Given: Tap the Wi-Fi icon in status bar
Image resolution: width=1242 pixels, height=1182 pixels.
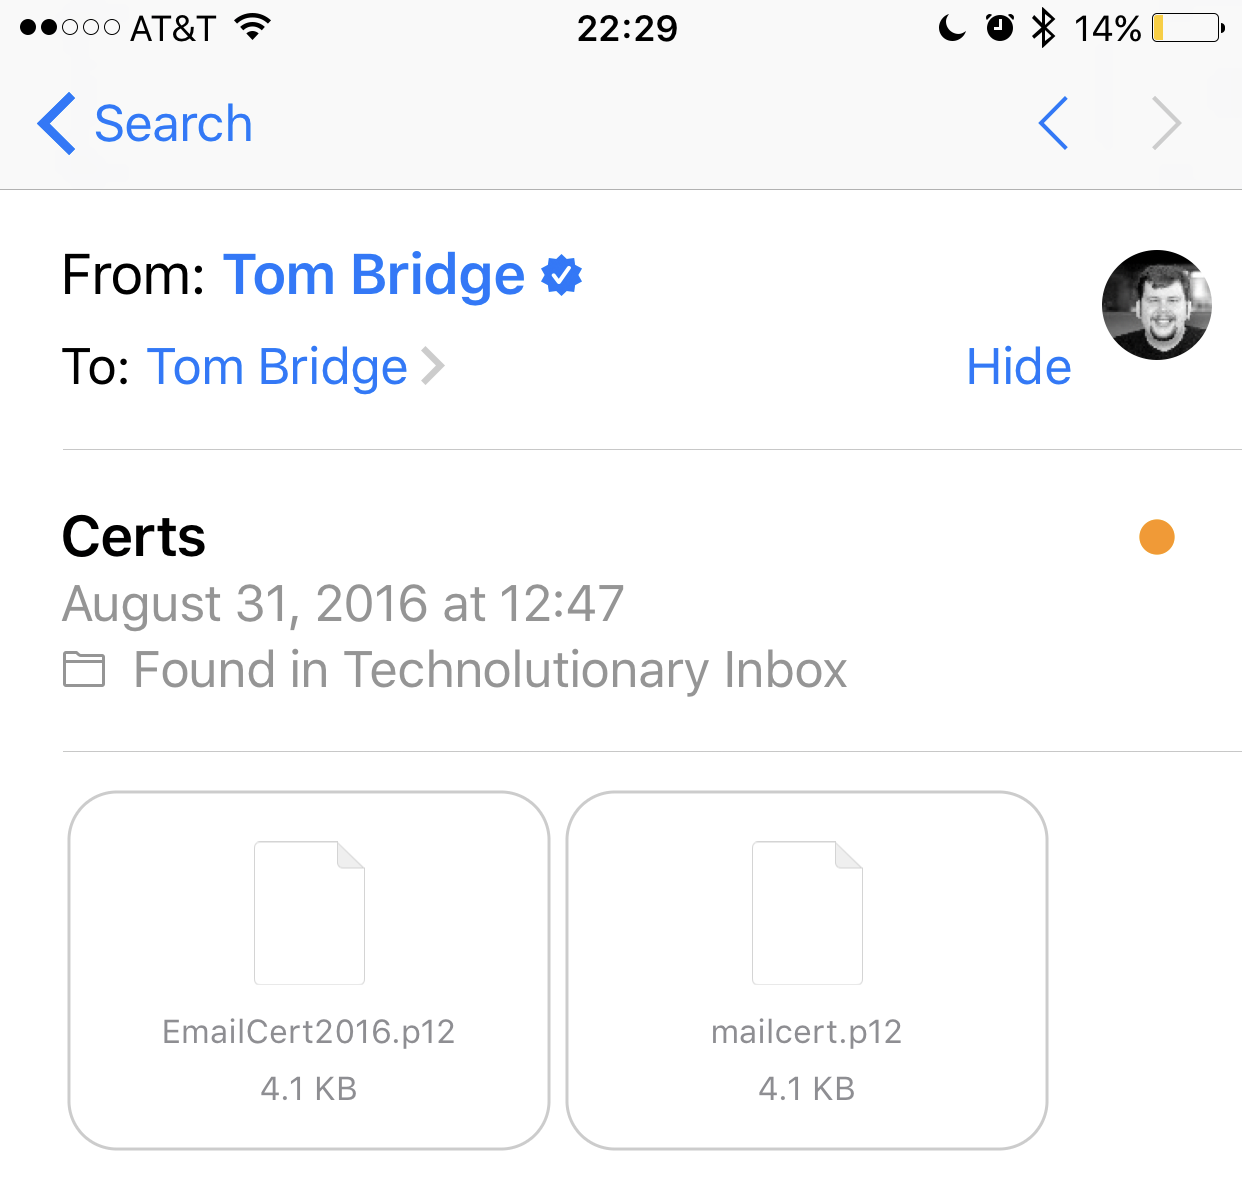Looking at the screenshot, I should [253, 28].
